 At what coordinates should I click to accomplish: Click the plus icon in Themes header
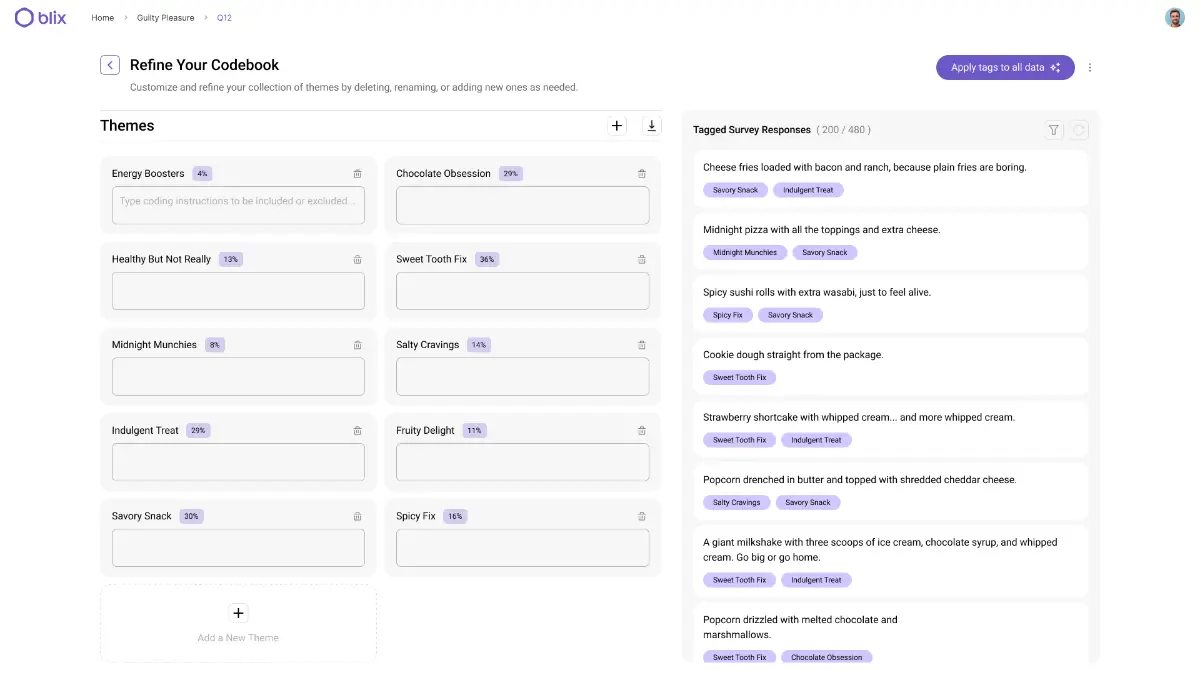point(617,126)
